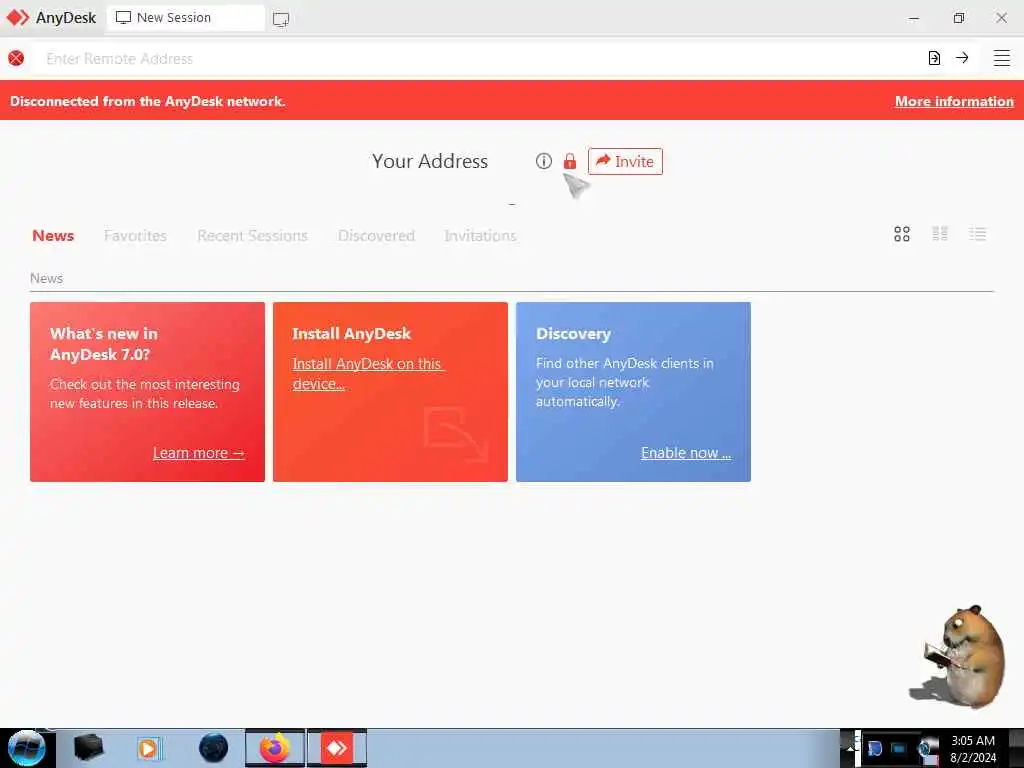This screenshot has width=1024, height=768.
Task: Click the Disconnected from the AnyDesk network message
Action: click(x=148, y=101)
